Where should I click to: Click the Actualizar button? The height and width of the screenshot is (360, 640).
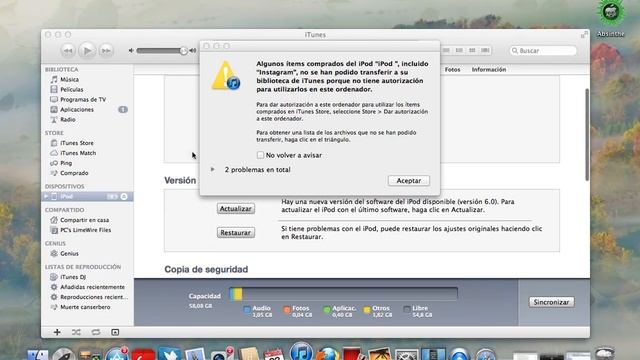[236, 209]
